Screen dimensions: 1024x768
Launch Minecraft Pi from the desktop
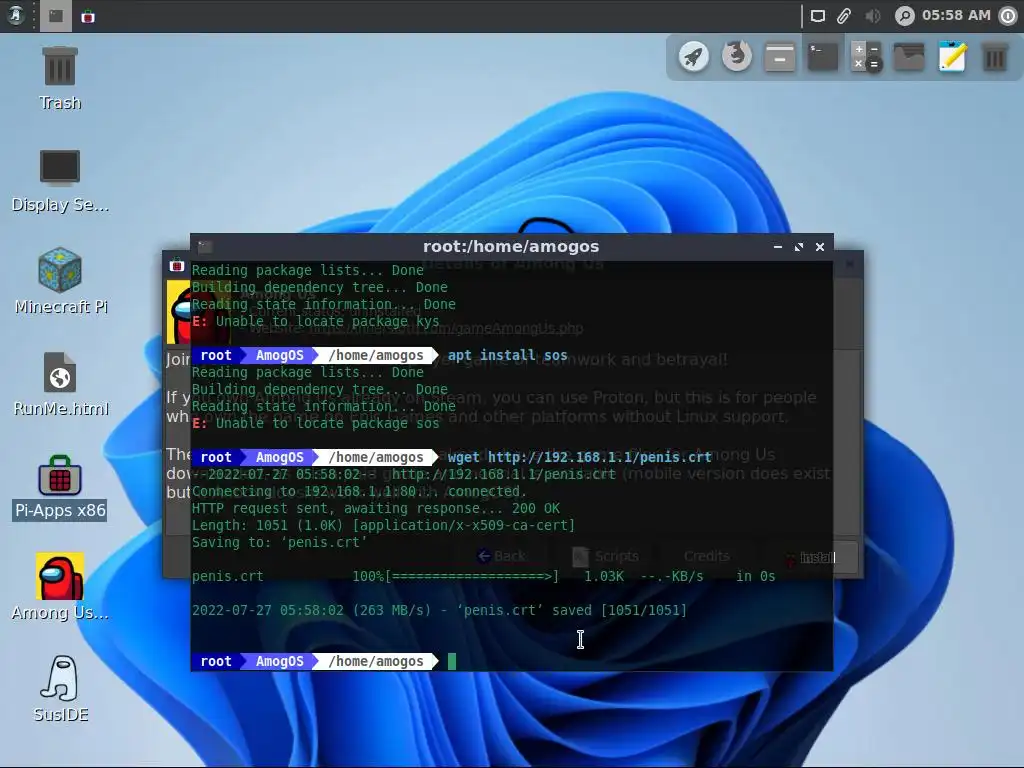[x=60, y=281]
